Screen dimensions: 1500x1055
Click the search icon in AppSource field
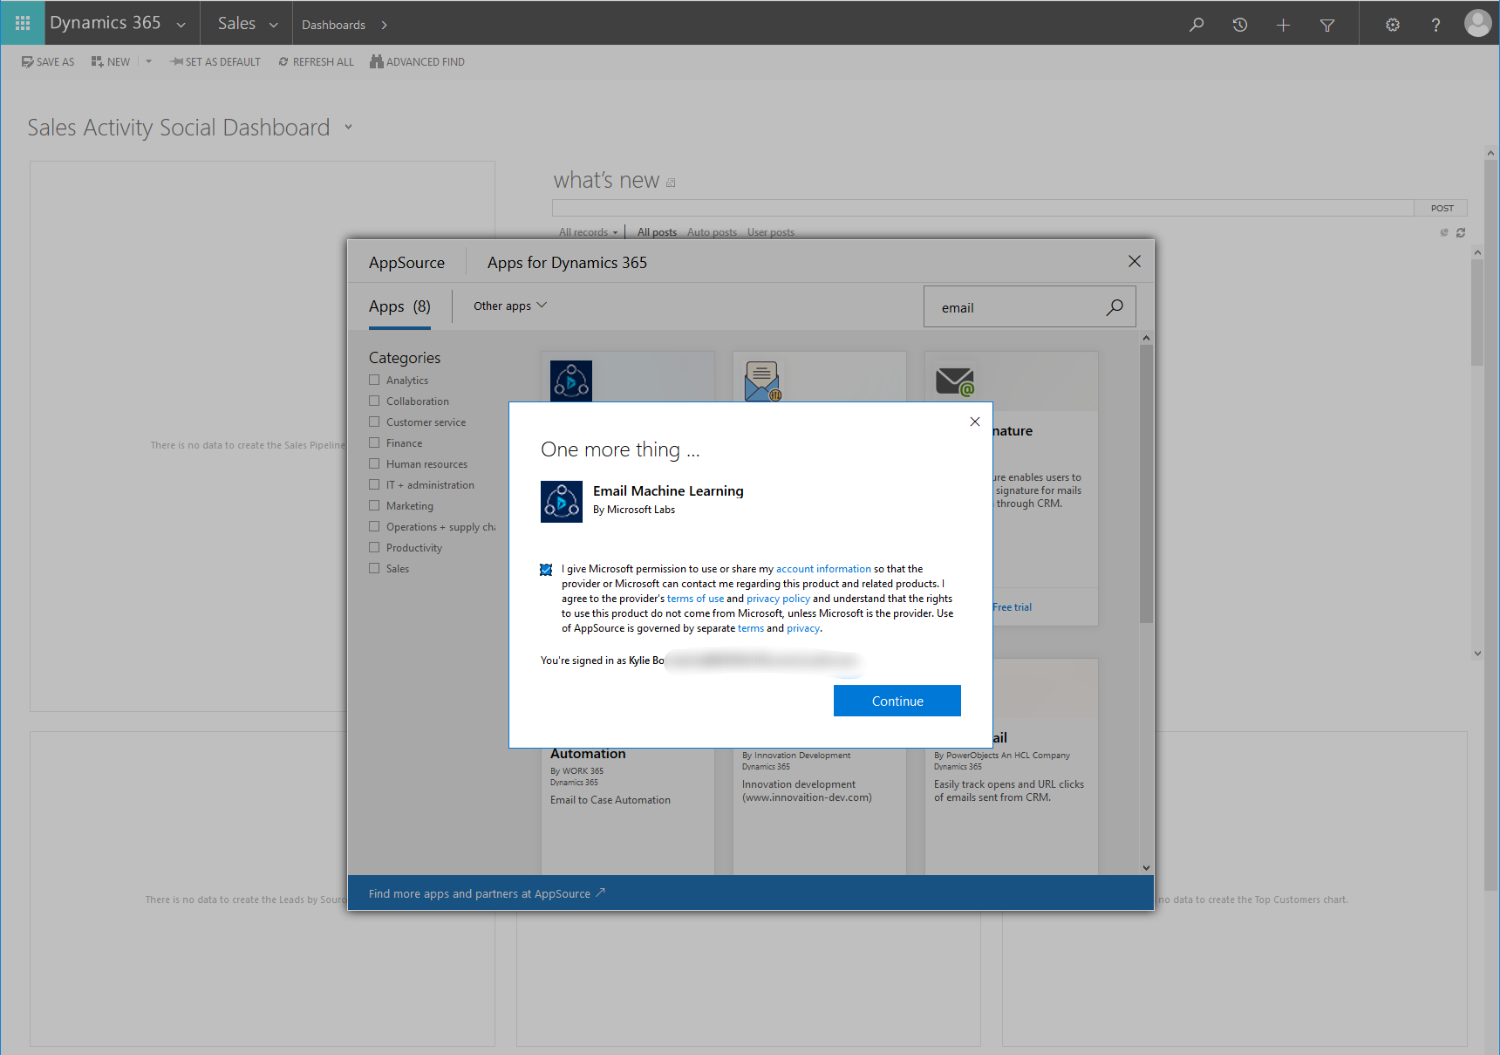click(x=1115, y=307)
